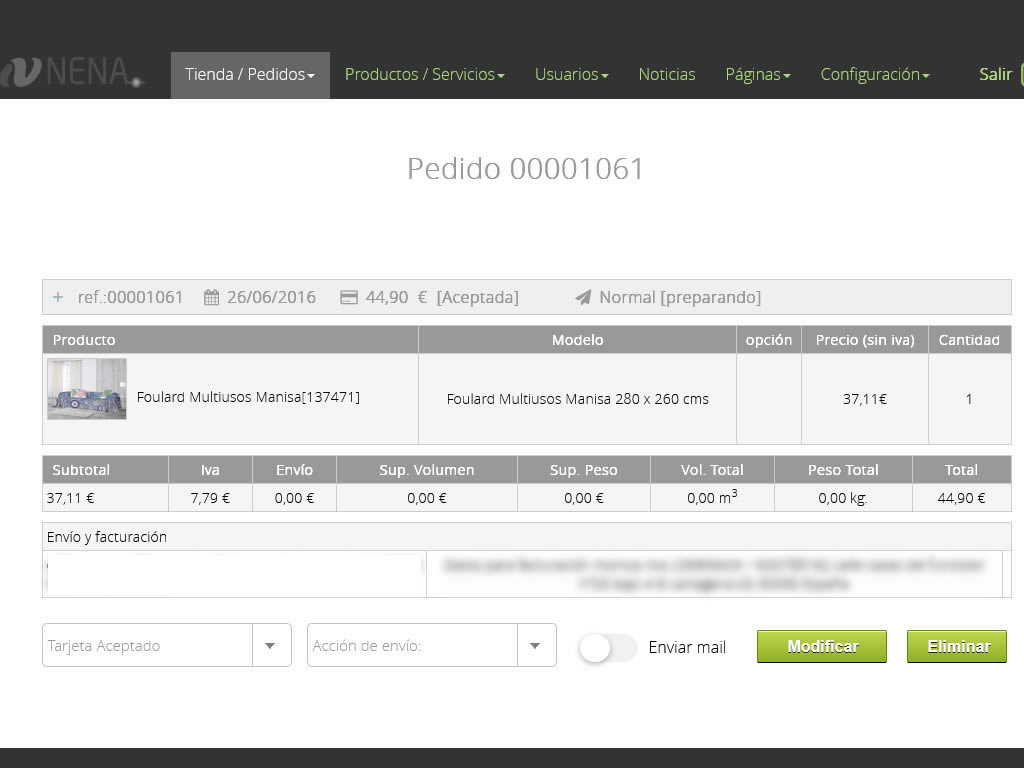Expand order details with plus icon
1024x768 pixels.
[58, 297]
